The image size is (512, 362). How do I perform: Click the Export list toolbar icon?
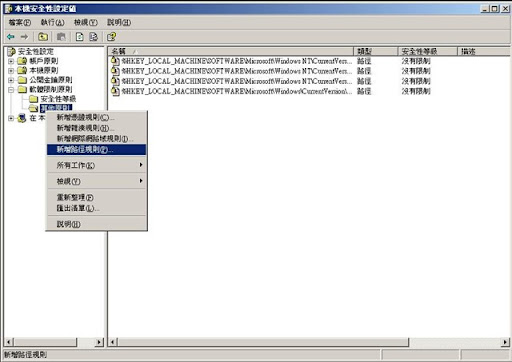point(94,37)
